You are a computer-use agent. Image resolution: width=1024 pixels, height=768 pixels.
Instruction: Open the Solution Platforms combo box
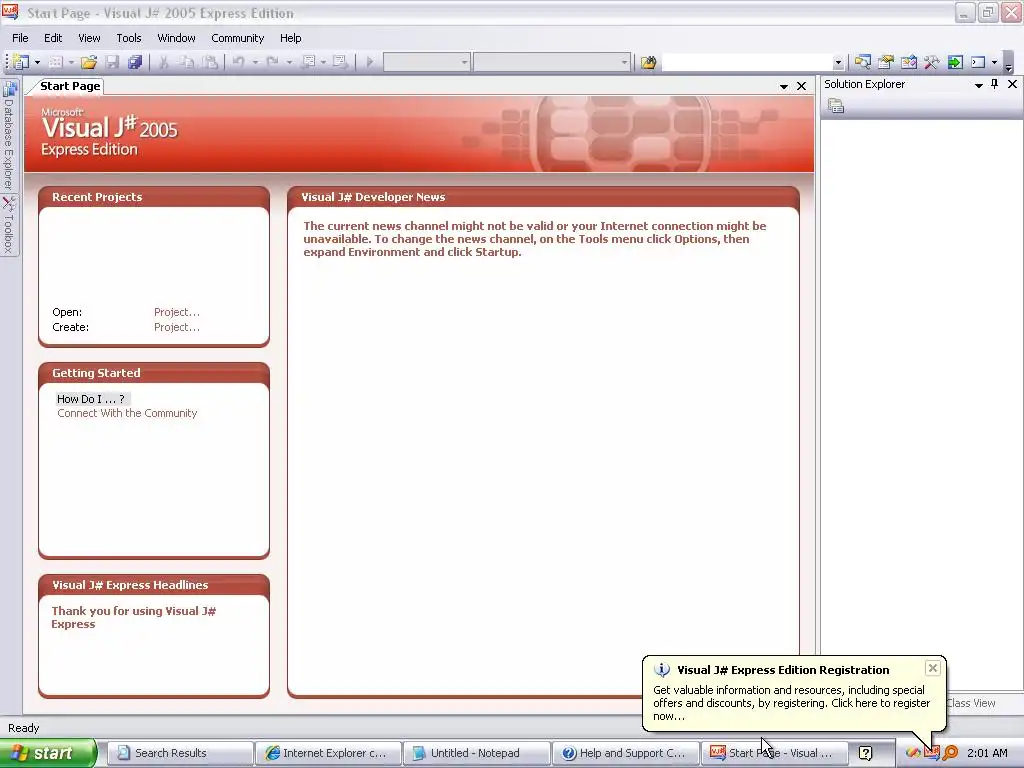552,62
